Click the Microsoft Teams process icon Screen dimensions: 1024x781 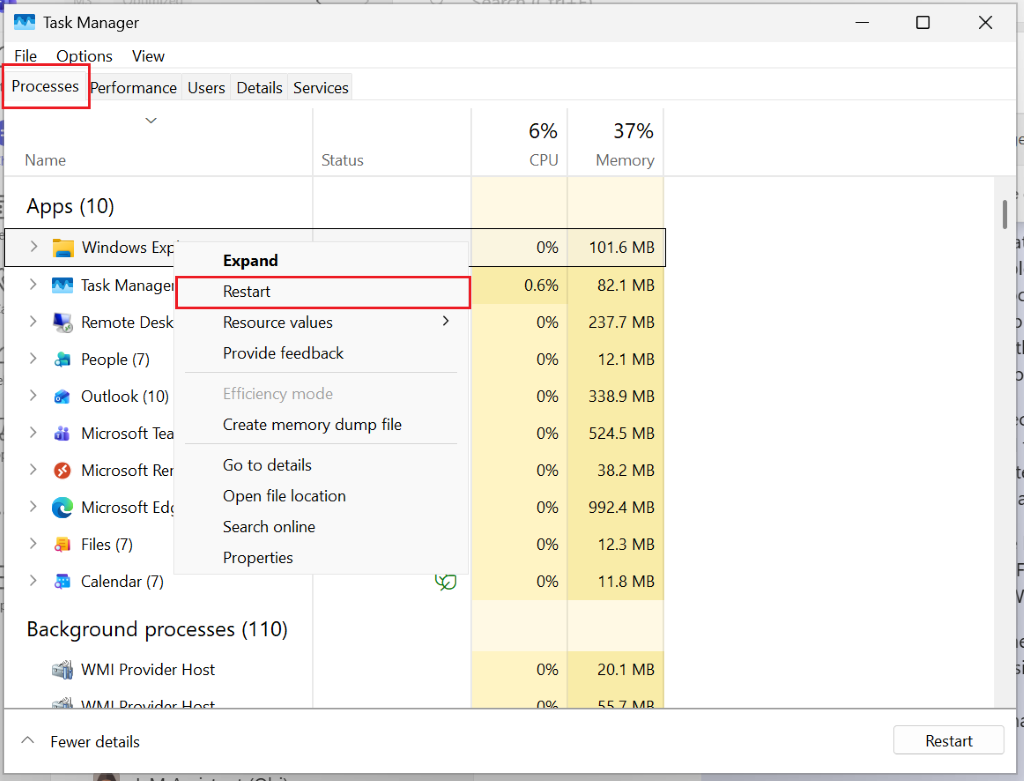[x=60, y=433]
